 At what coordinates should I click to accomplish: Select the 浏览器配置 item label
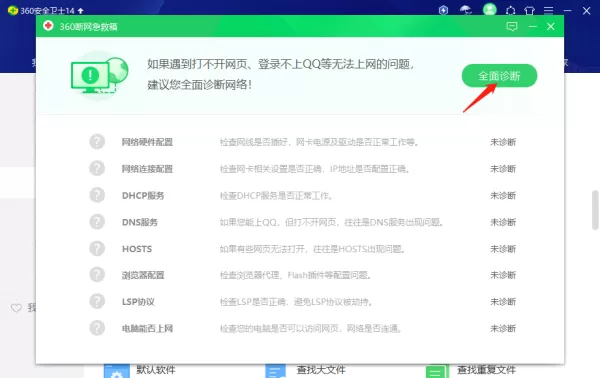(x=143, y=275)
